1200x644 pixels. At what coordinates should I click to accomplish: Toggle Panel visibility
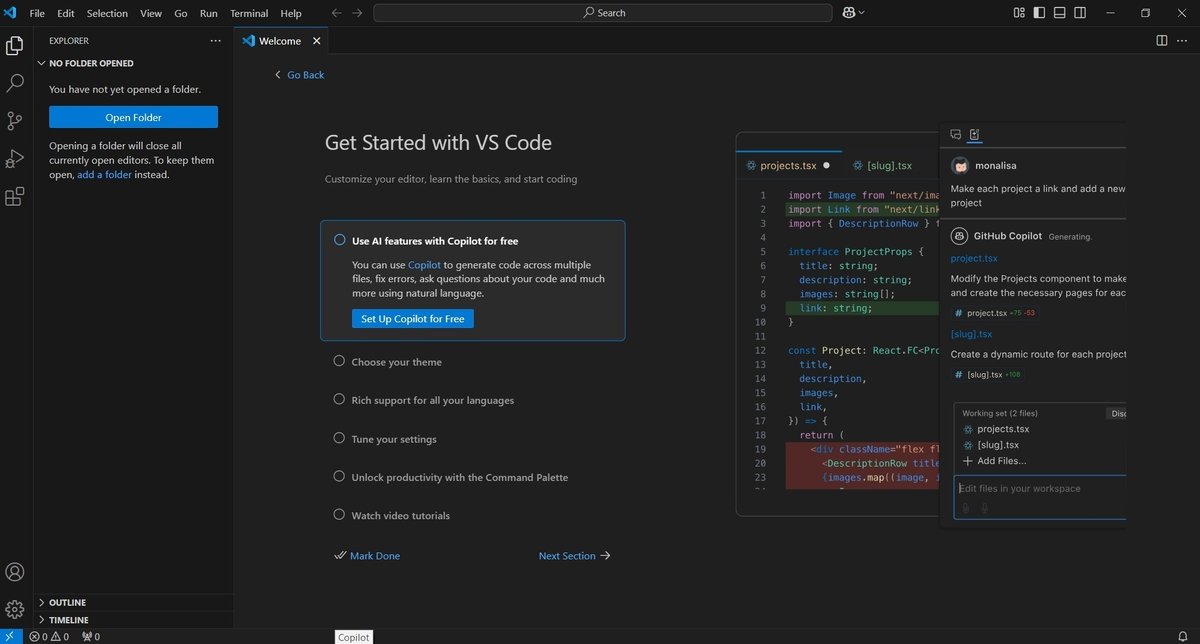tap(1060, 13)
